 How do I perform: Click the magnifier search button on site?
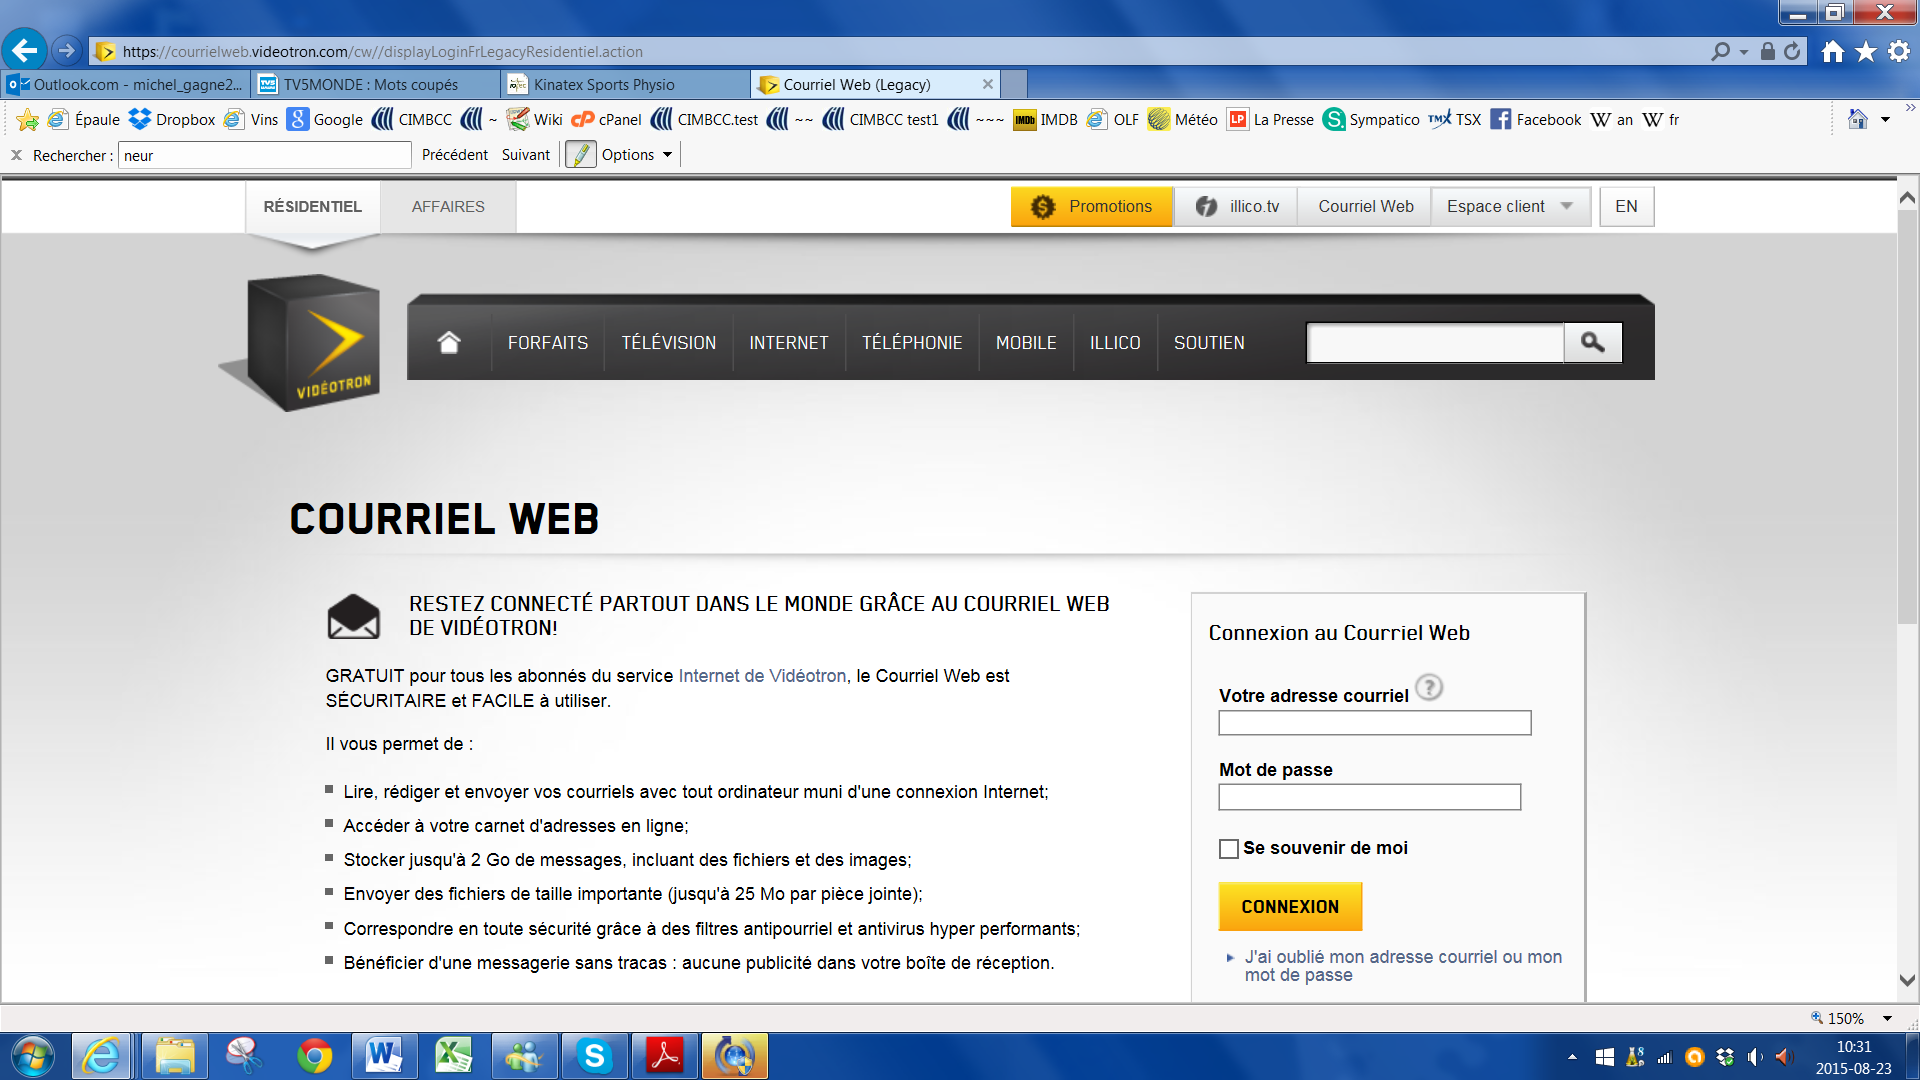1592,342
